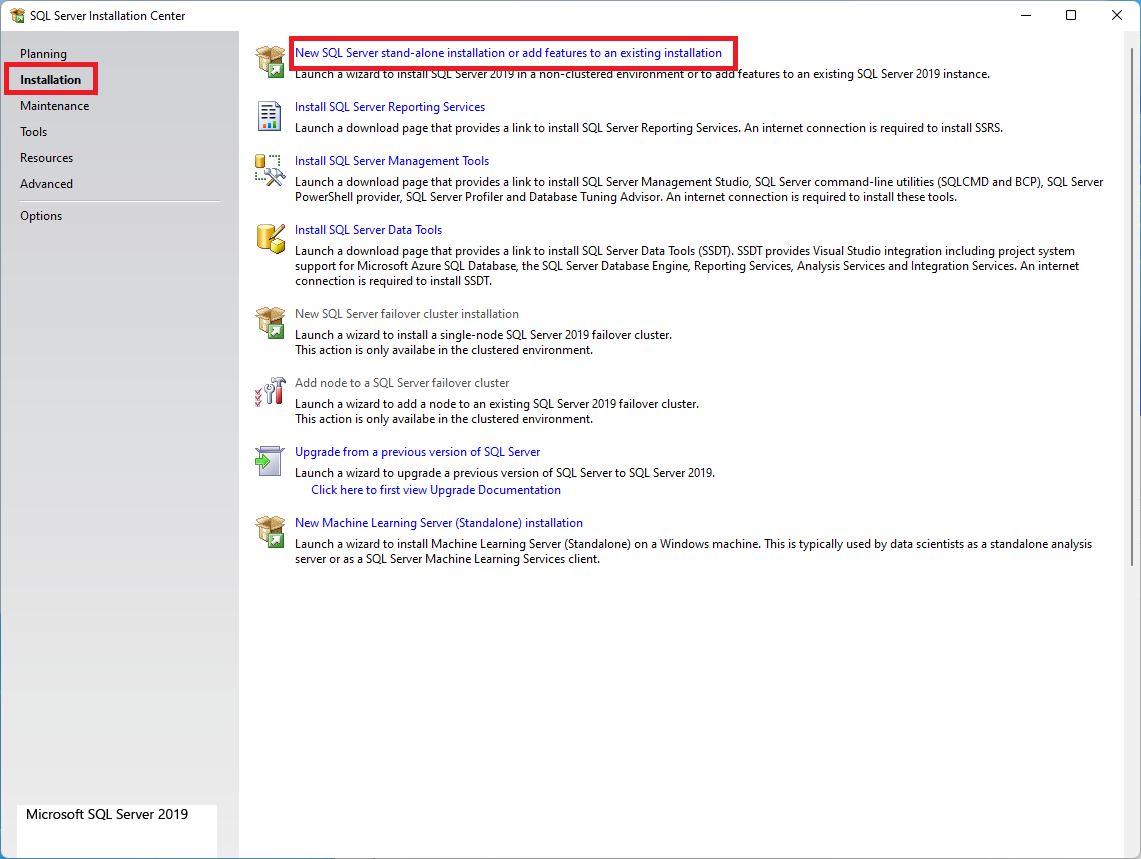This screenshot has width=1141, height=859.
Task: Open the Advanced section
Action: 47,183
